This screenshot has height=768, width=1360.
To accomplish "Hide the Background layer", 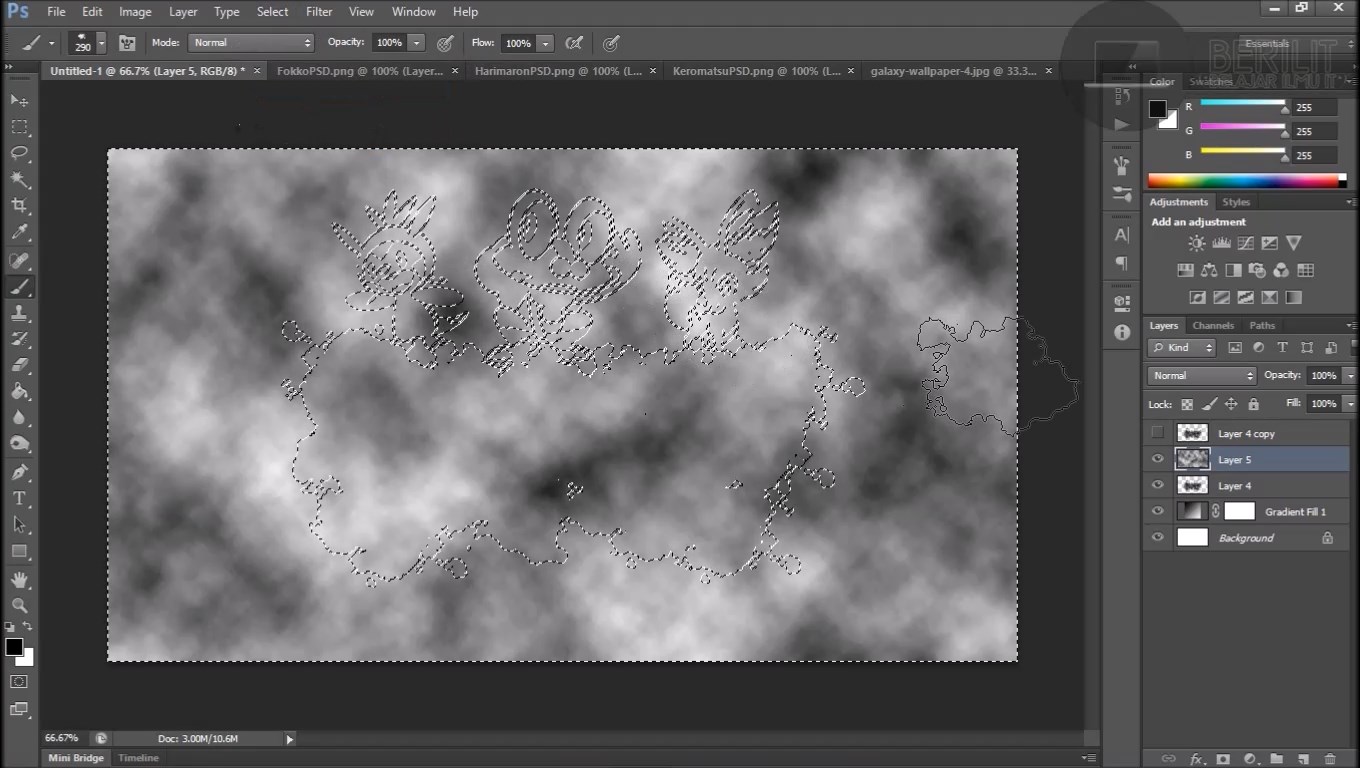I will pos(1158,537).
